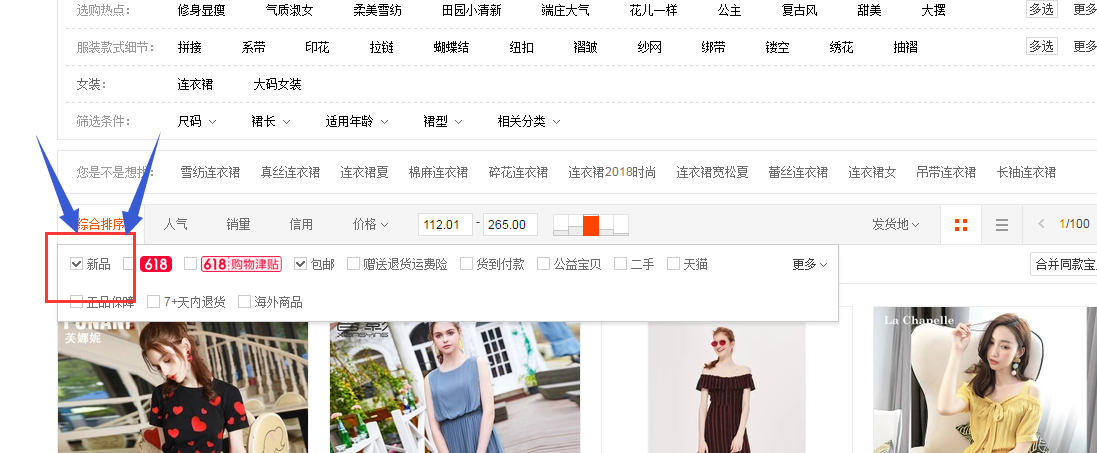The height and width of the screenshot is (453, 1097).
Task: Click the highlighted orange price distribution bar
Action: pos(591,225)
